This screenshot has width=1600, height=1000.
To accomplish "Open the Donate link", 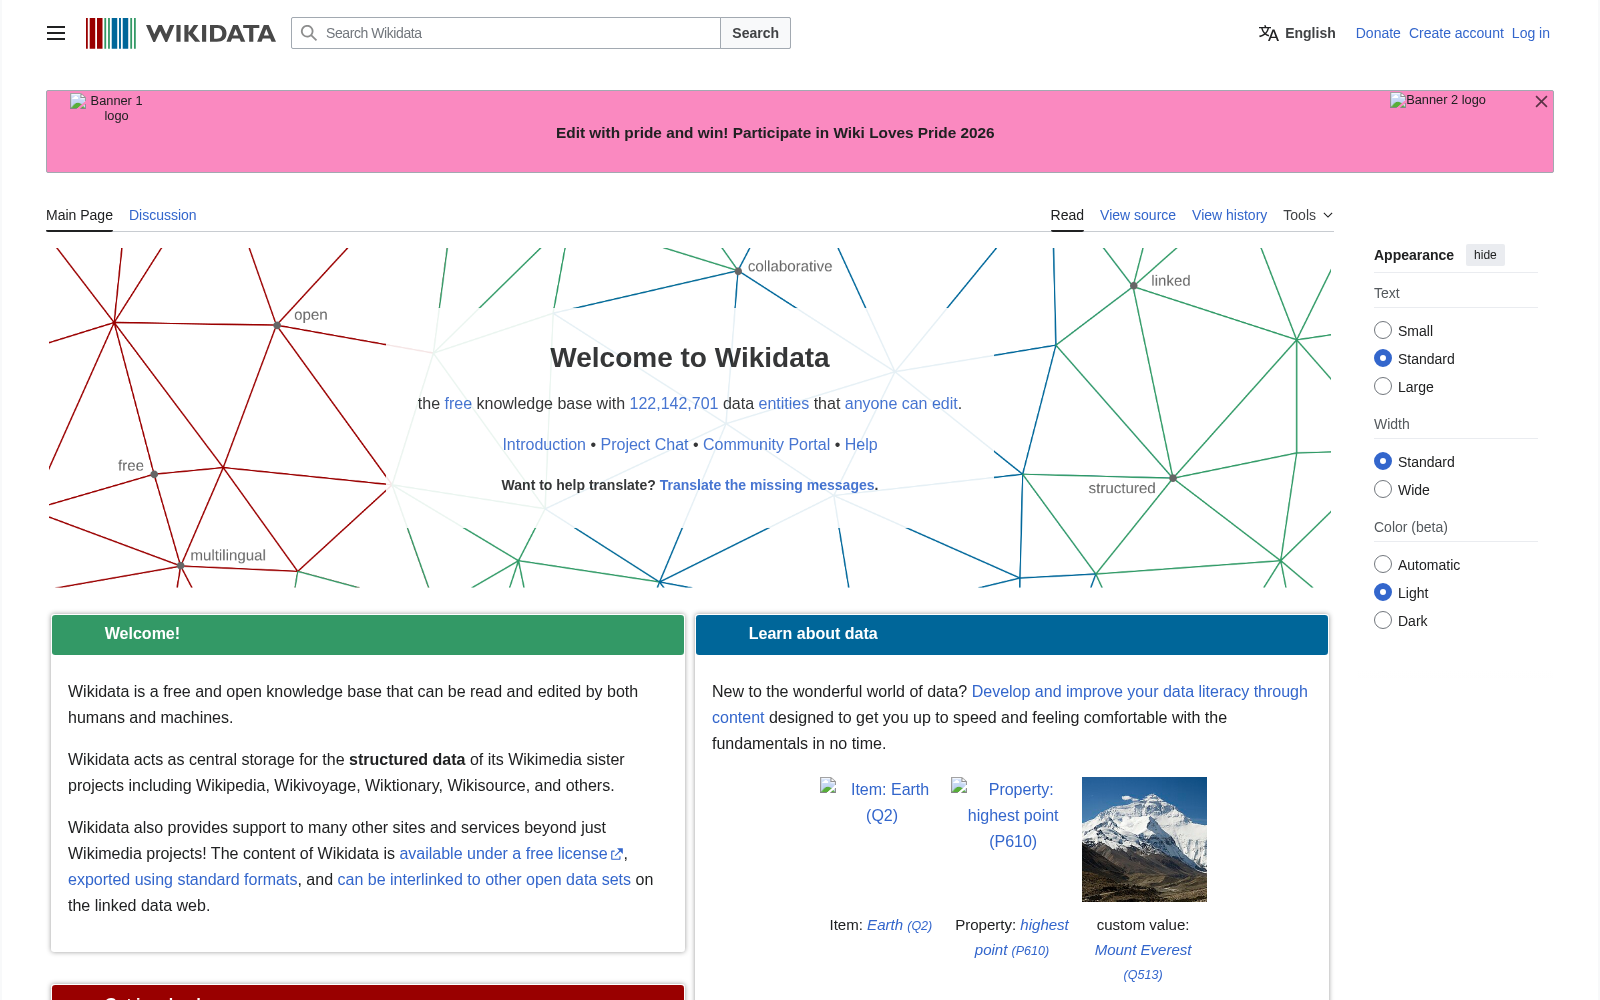I will [1378, 33].
